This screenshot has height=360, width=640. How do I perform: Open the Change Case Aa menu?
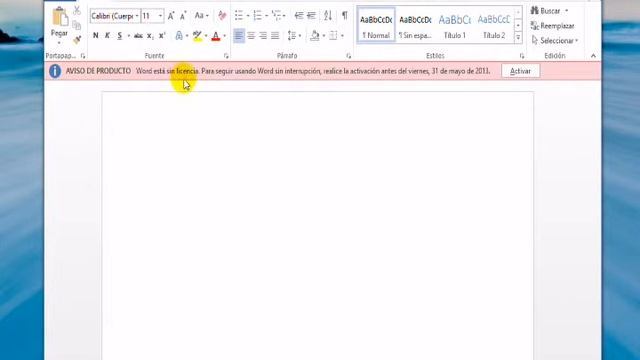click(x=201, y=16)
